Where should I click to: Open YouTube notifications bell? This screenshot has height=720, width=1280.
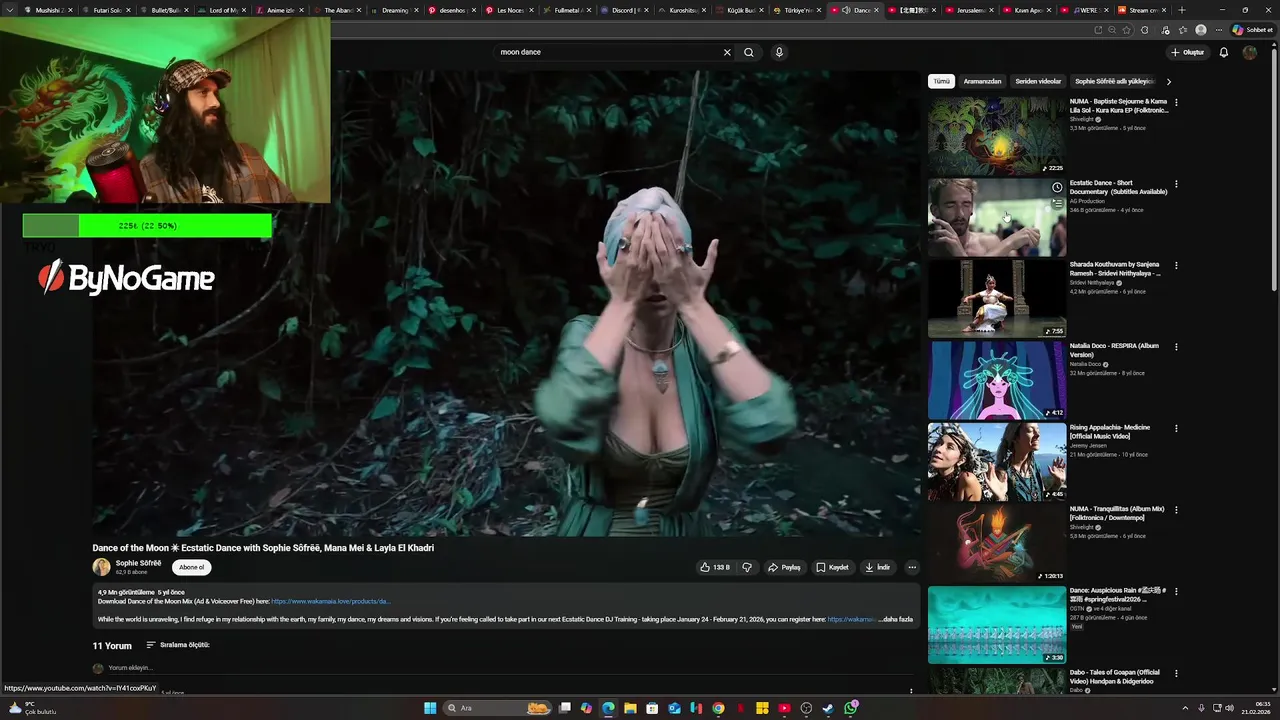pos(1223,52)
